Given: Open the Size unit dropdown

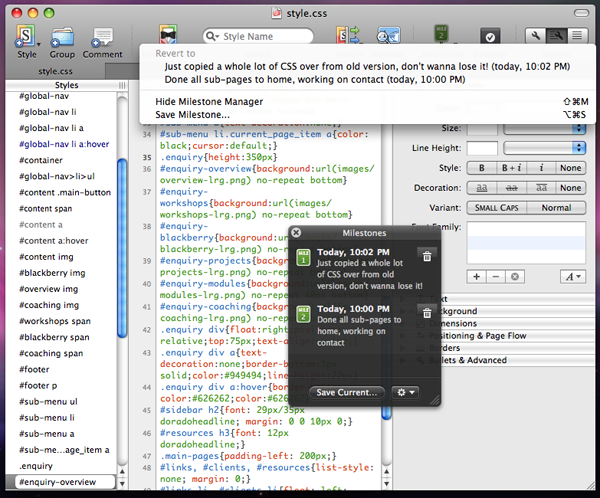Looking at the screenshot, I should (545, 129).
